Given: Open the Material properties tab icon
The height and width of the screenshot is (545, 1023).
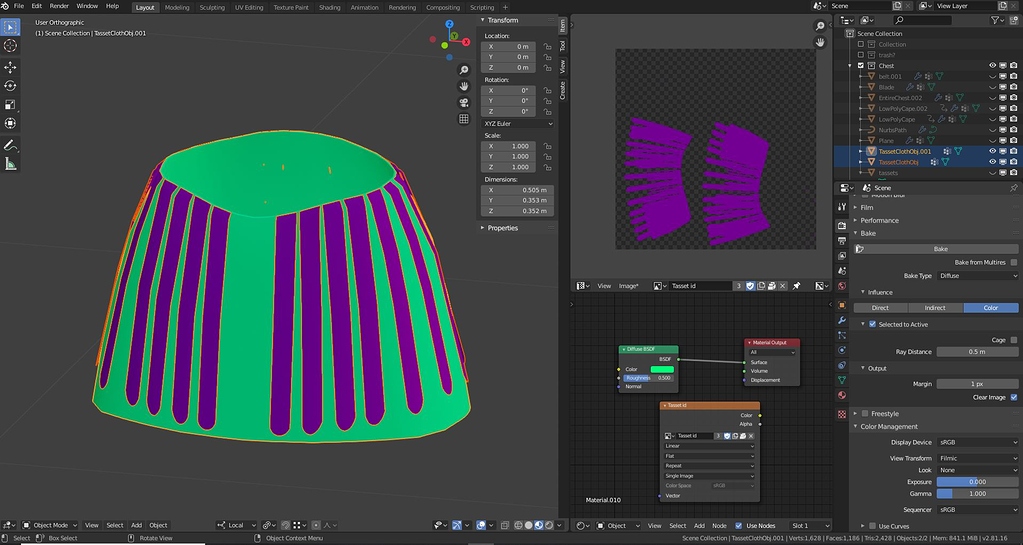Looking at the screenshot, I should [x=842, y=395].
